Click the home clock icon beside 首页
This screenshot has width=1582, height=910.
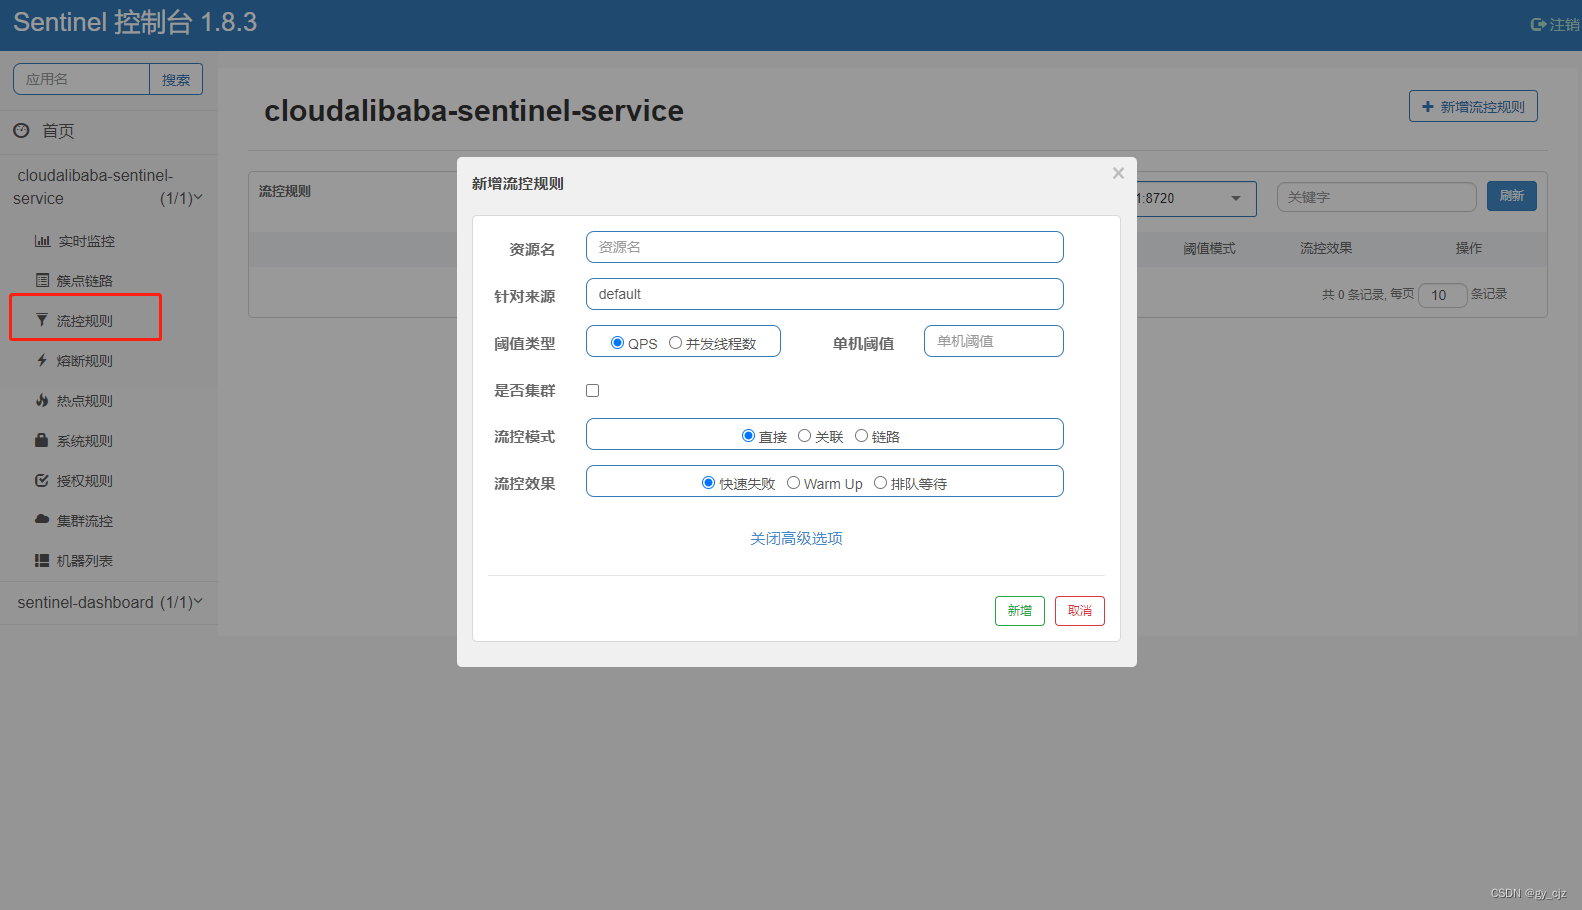point(21,130)
